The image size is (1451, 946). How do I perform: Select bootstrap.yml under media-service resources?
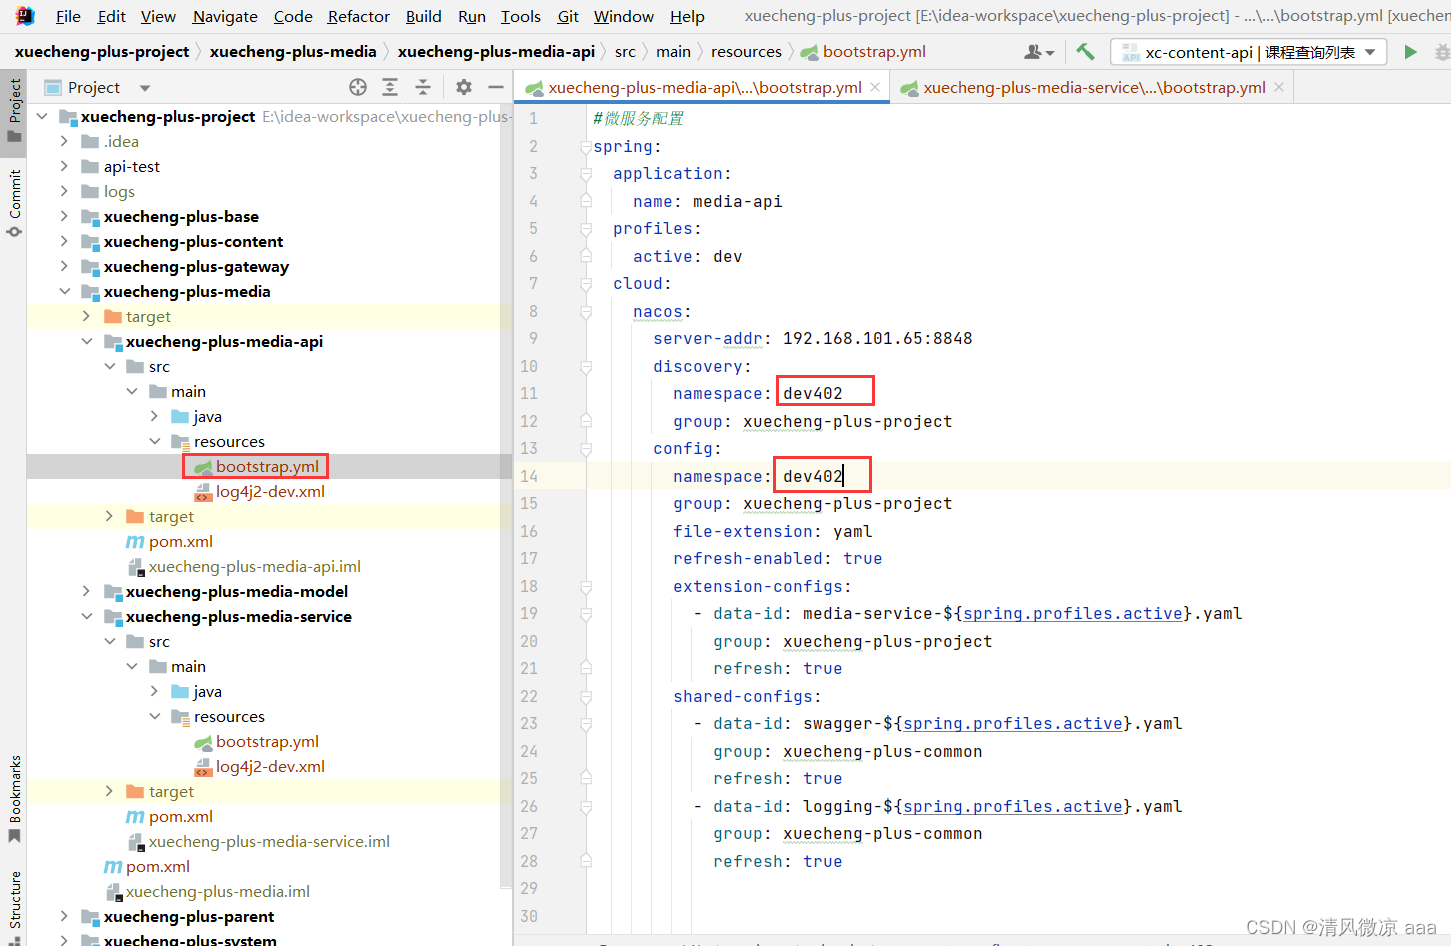pyautogui.click(x=267, y=741)
